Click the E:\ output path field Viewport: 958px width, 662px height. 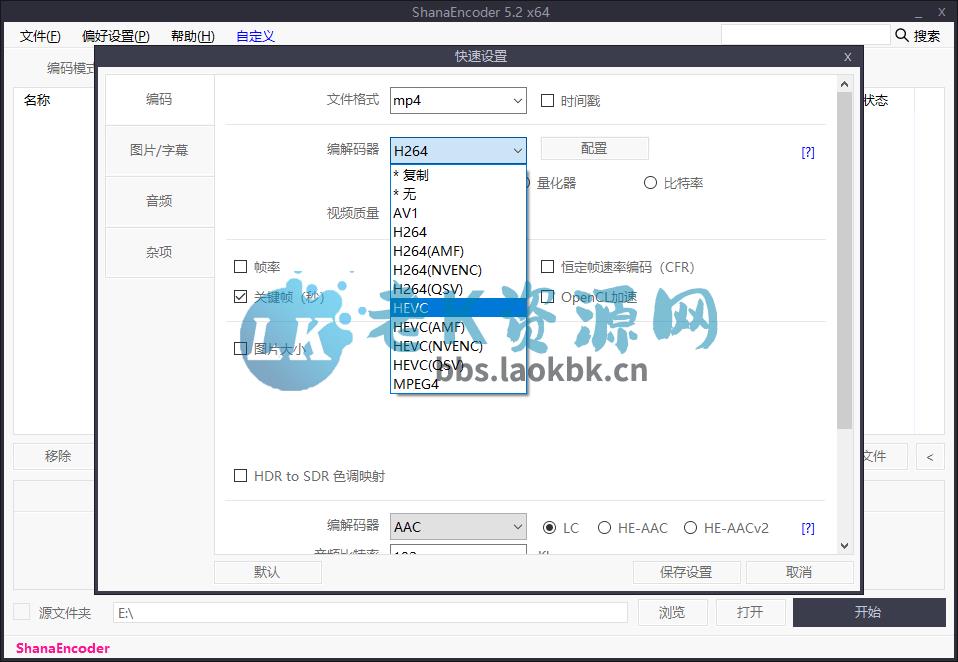370,613
